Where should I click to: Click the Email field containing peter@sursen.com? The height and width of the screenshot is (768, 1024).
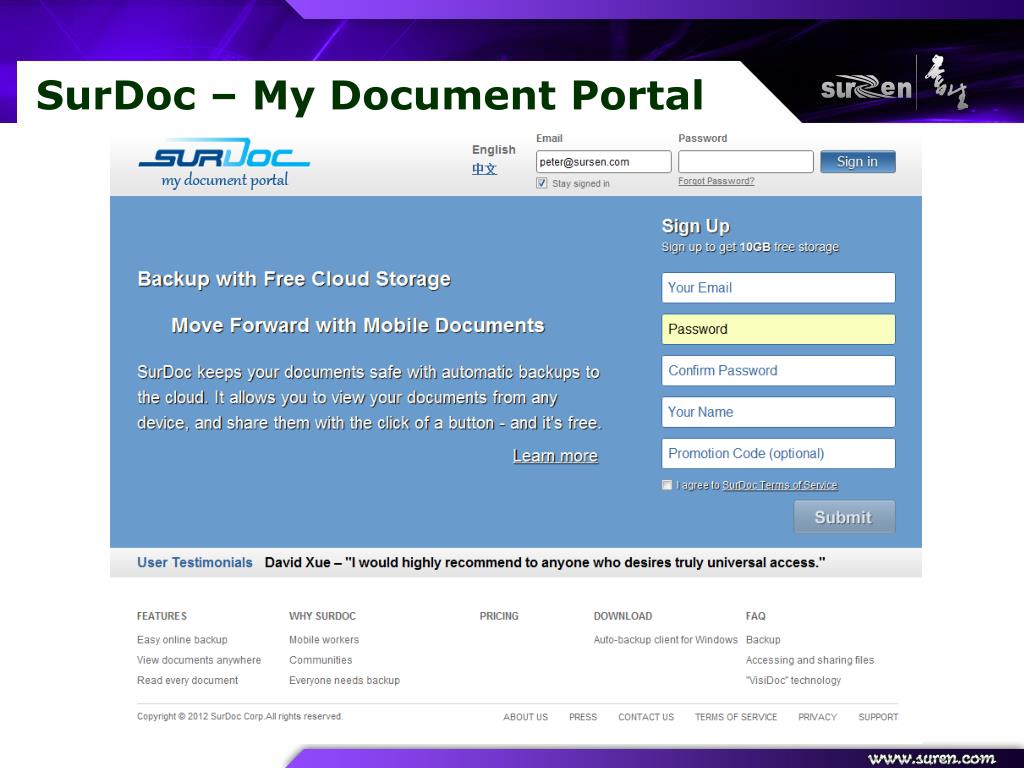(x=603, y=162)
